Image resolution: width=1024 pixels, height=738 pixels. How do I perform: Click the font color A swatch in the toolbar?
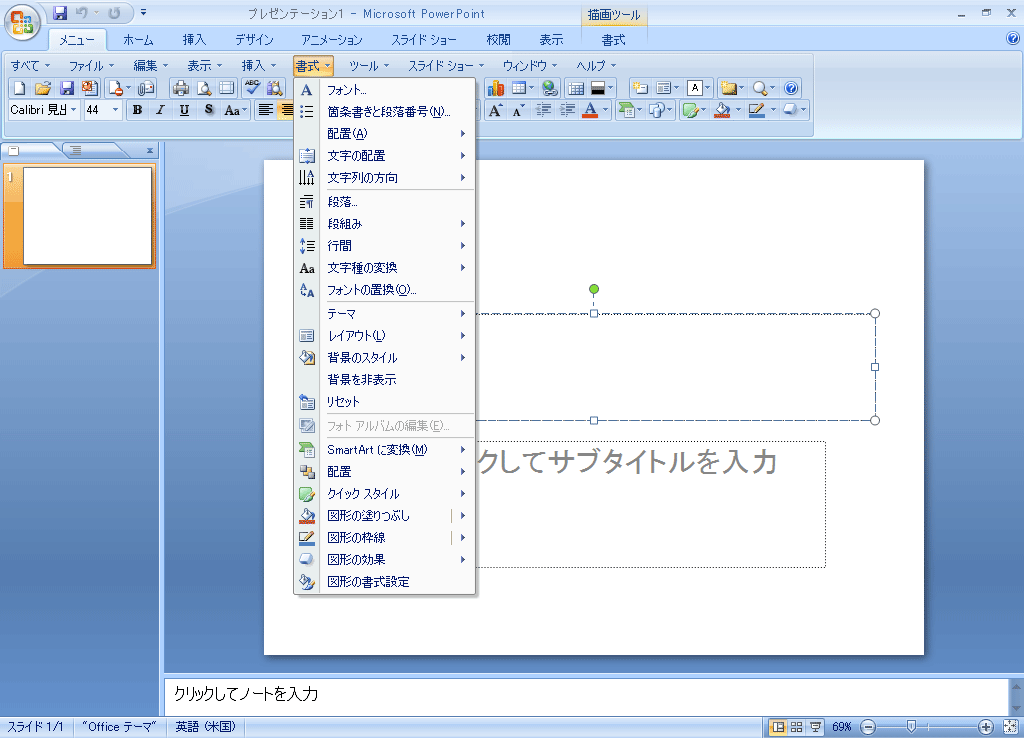pyautogui.click(x=590, y=110)
